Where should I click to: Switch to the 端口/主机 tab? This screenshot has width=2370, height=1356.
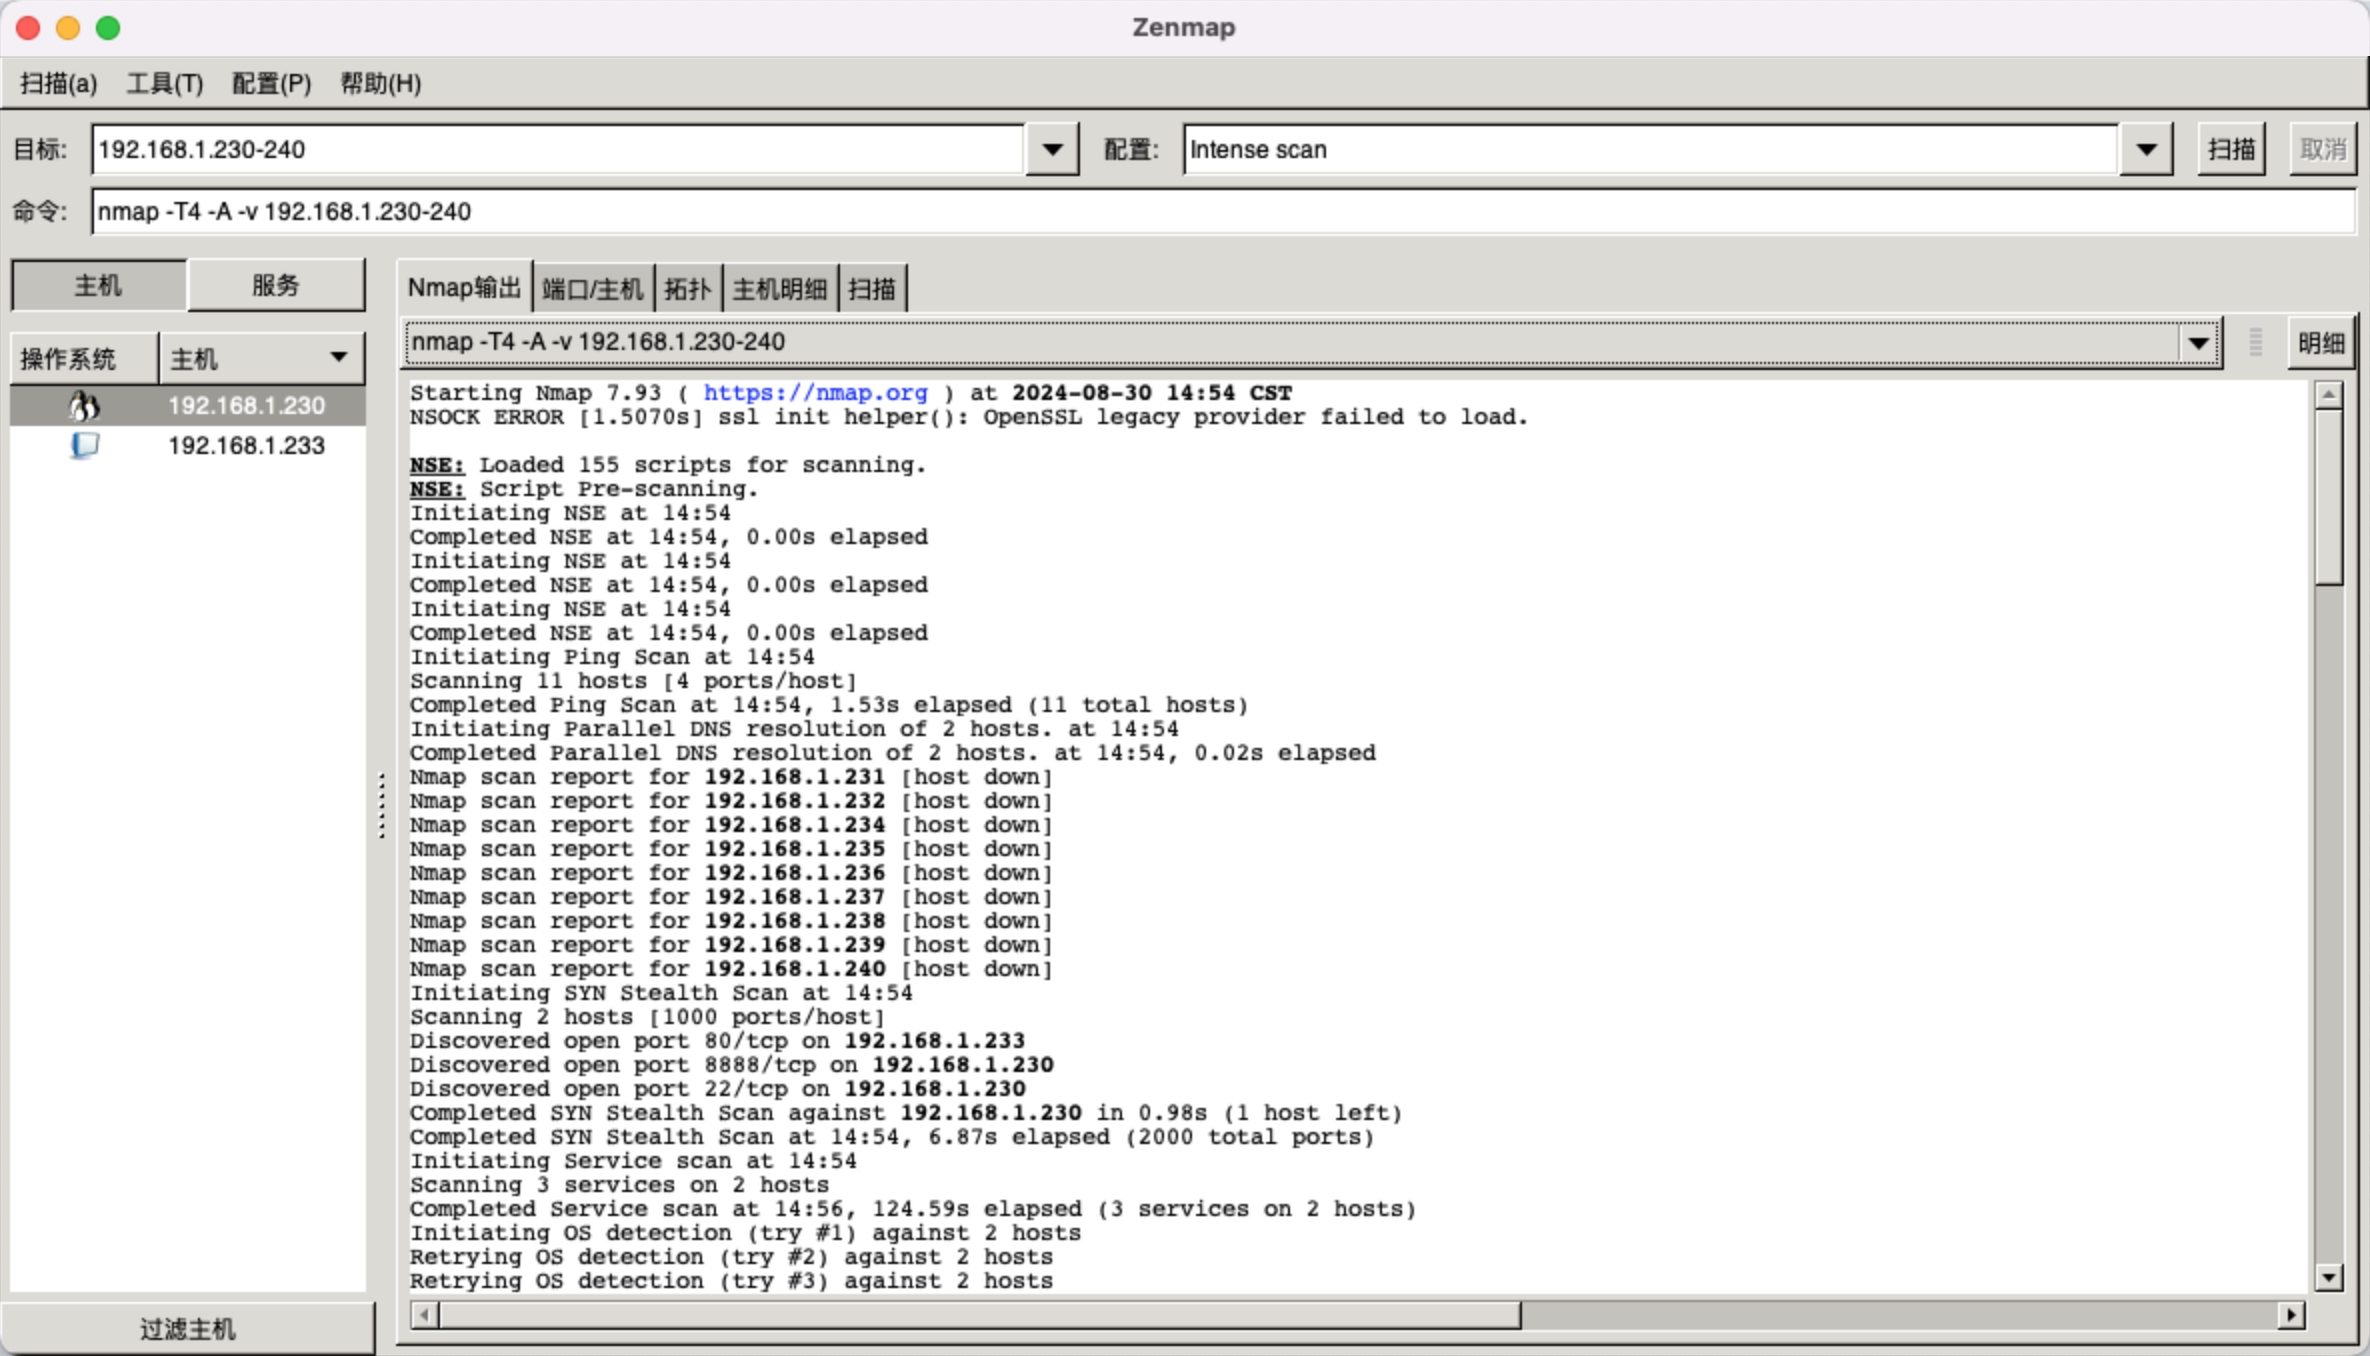click(x=592, y=289)
